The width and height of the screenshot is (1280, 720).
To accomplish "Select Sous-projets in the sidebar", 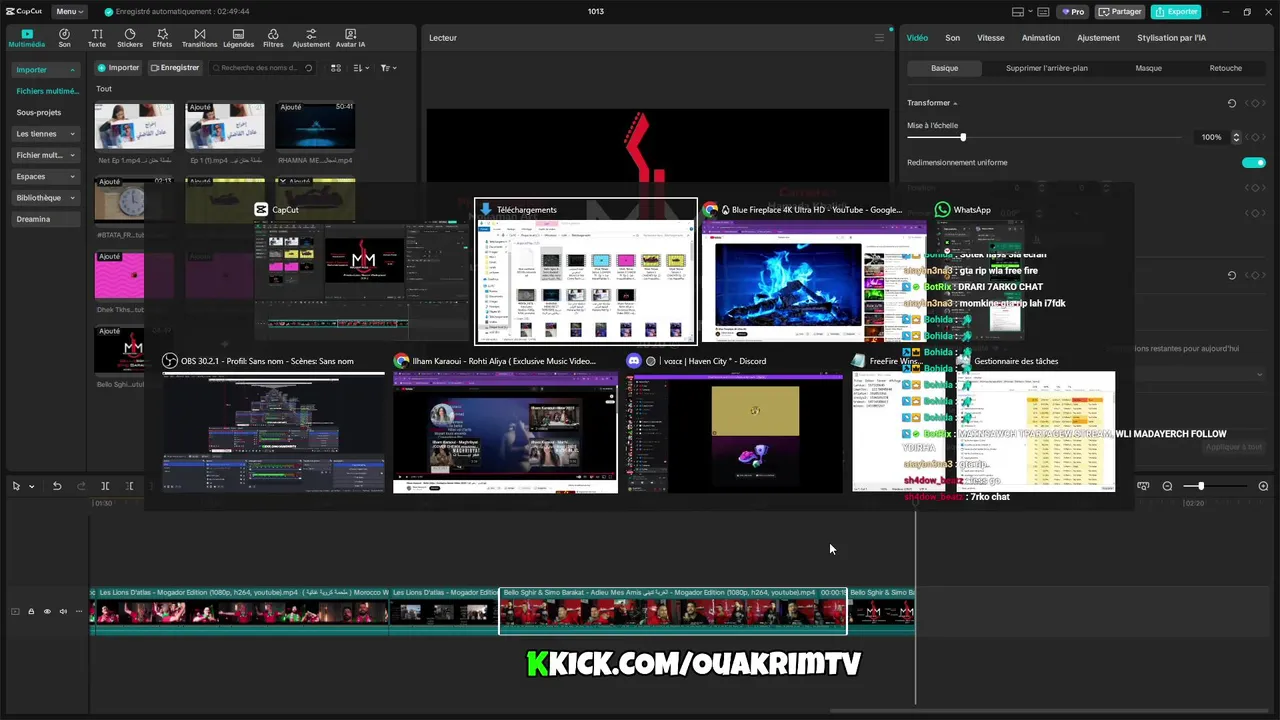I will point(39,112).
